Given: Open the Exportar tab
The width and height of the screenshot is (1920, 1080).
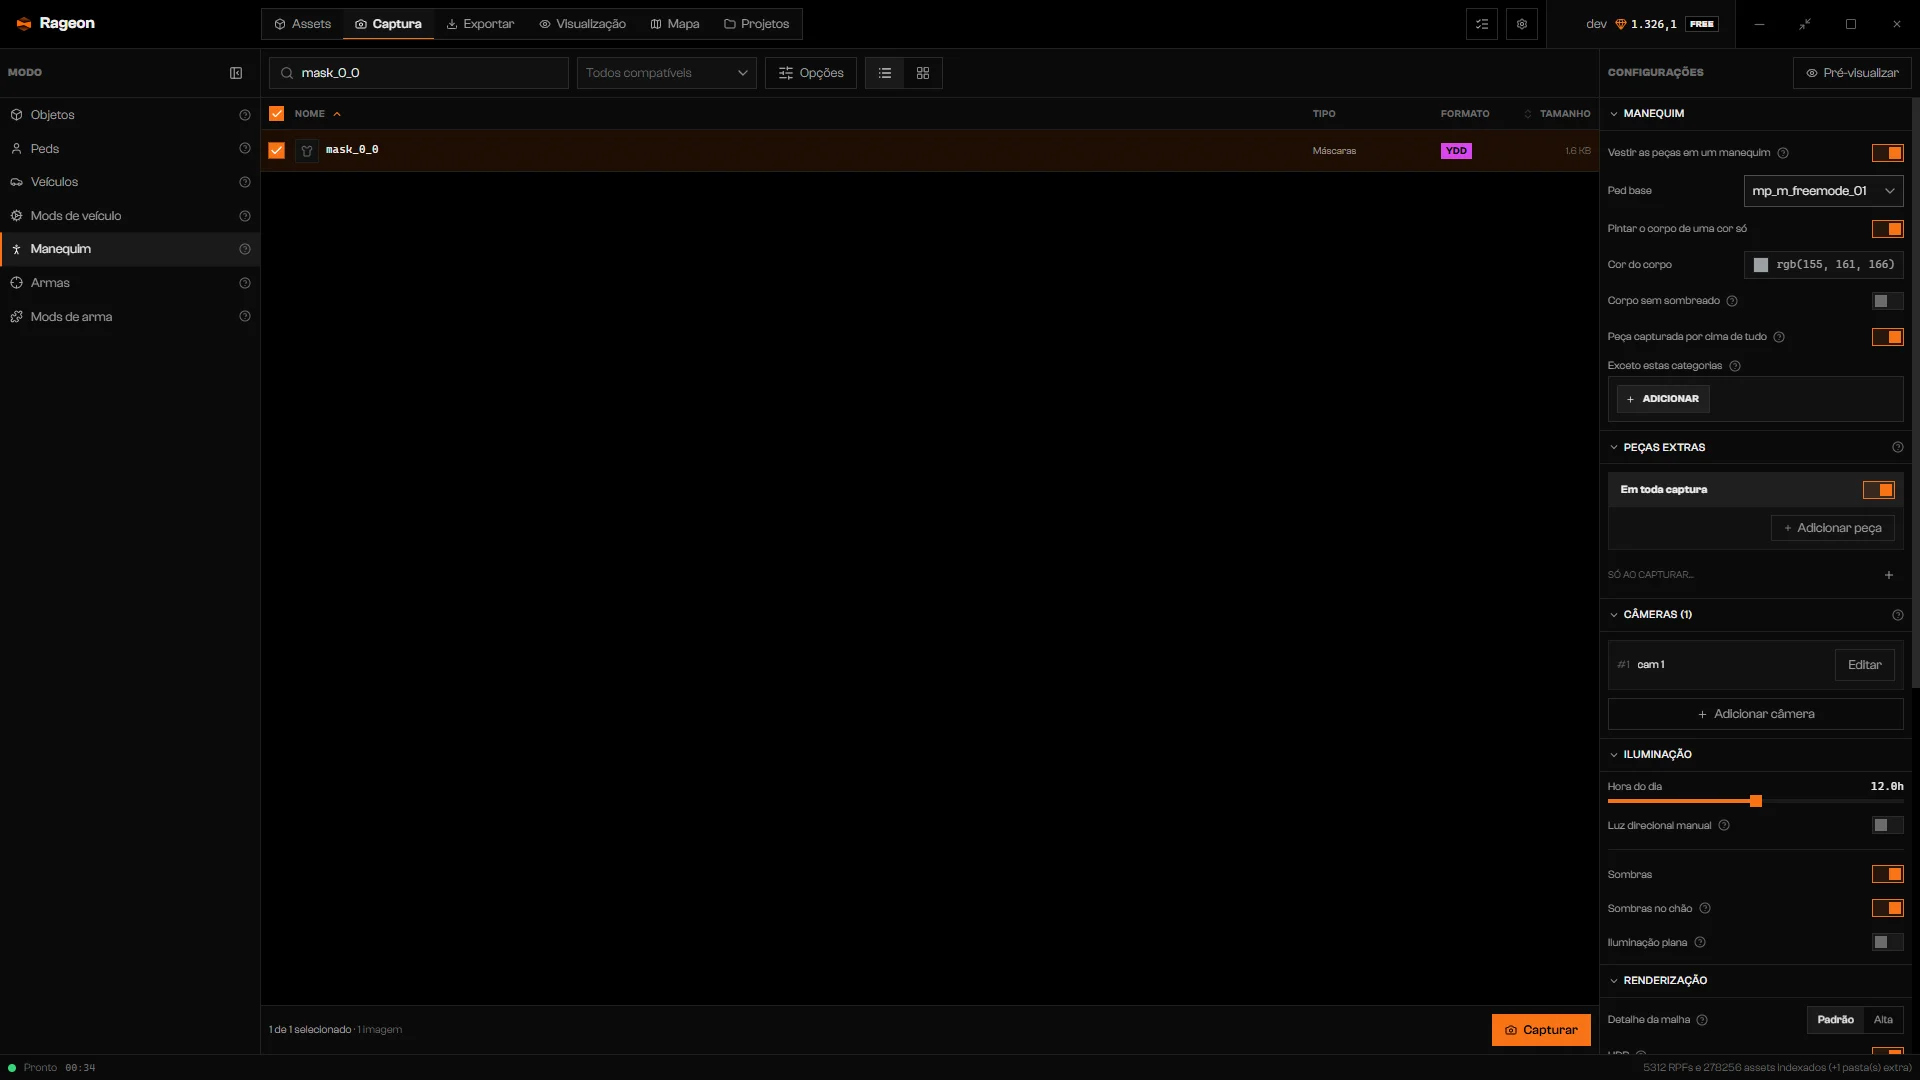Looking at the screenshot, I should 480,24.
